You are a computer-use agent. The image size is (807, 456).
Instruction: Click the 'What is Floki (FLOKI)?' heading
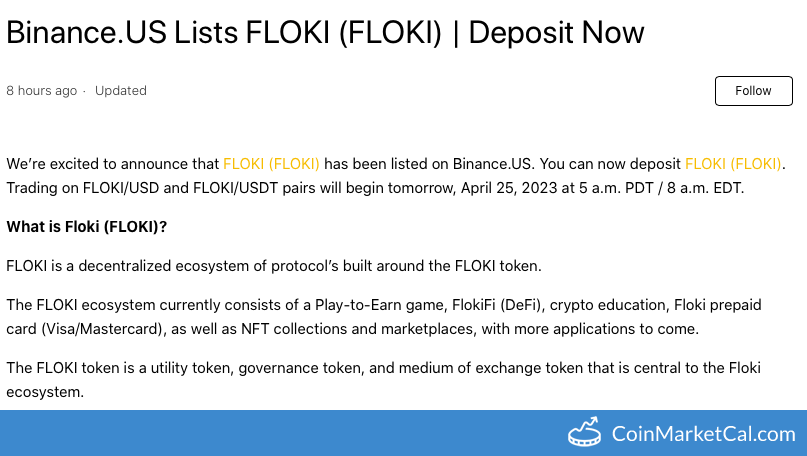point(86,226)
